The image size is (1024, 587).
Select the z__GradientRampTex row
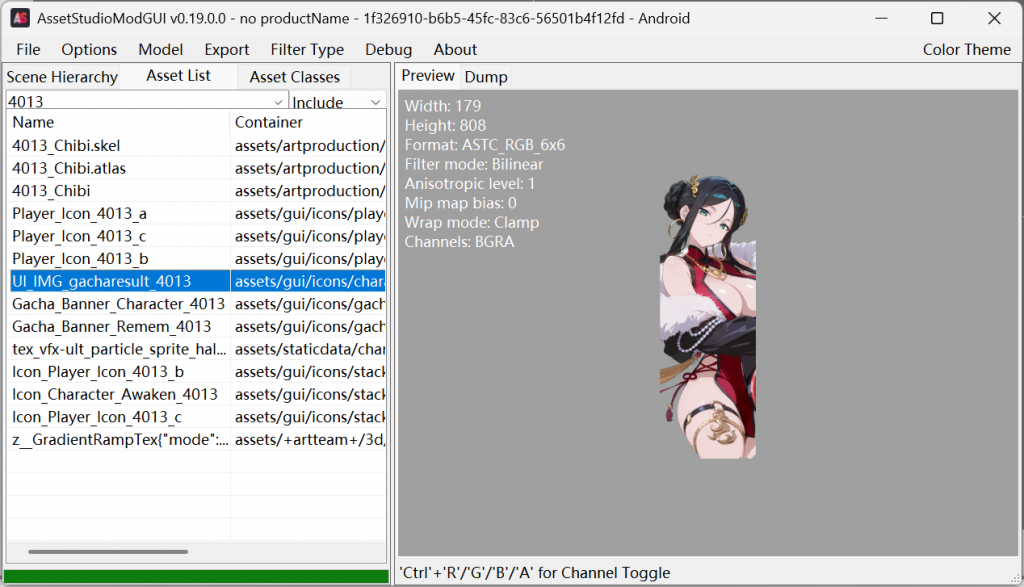pos(197,440)
